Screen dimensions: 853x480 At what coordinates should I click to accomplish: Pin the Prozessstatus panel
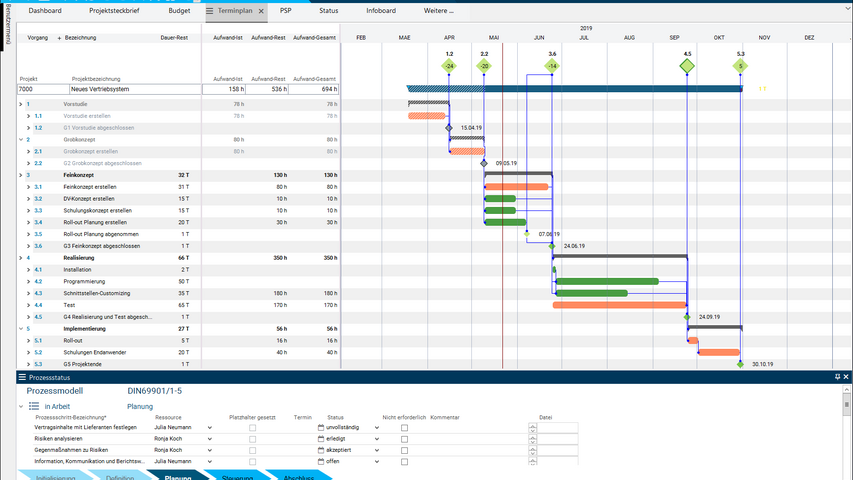click(838, 377)
